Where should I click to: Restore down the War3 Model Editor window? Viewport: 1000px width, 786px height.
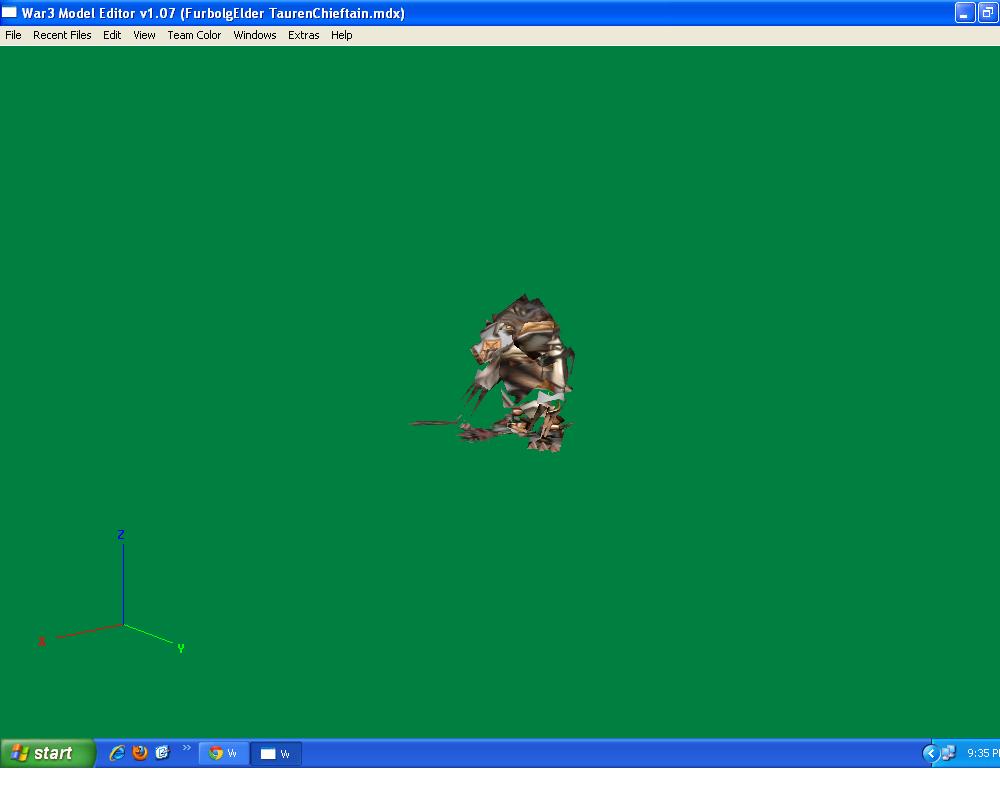(988, 13)
